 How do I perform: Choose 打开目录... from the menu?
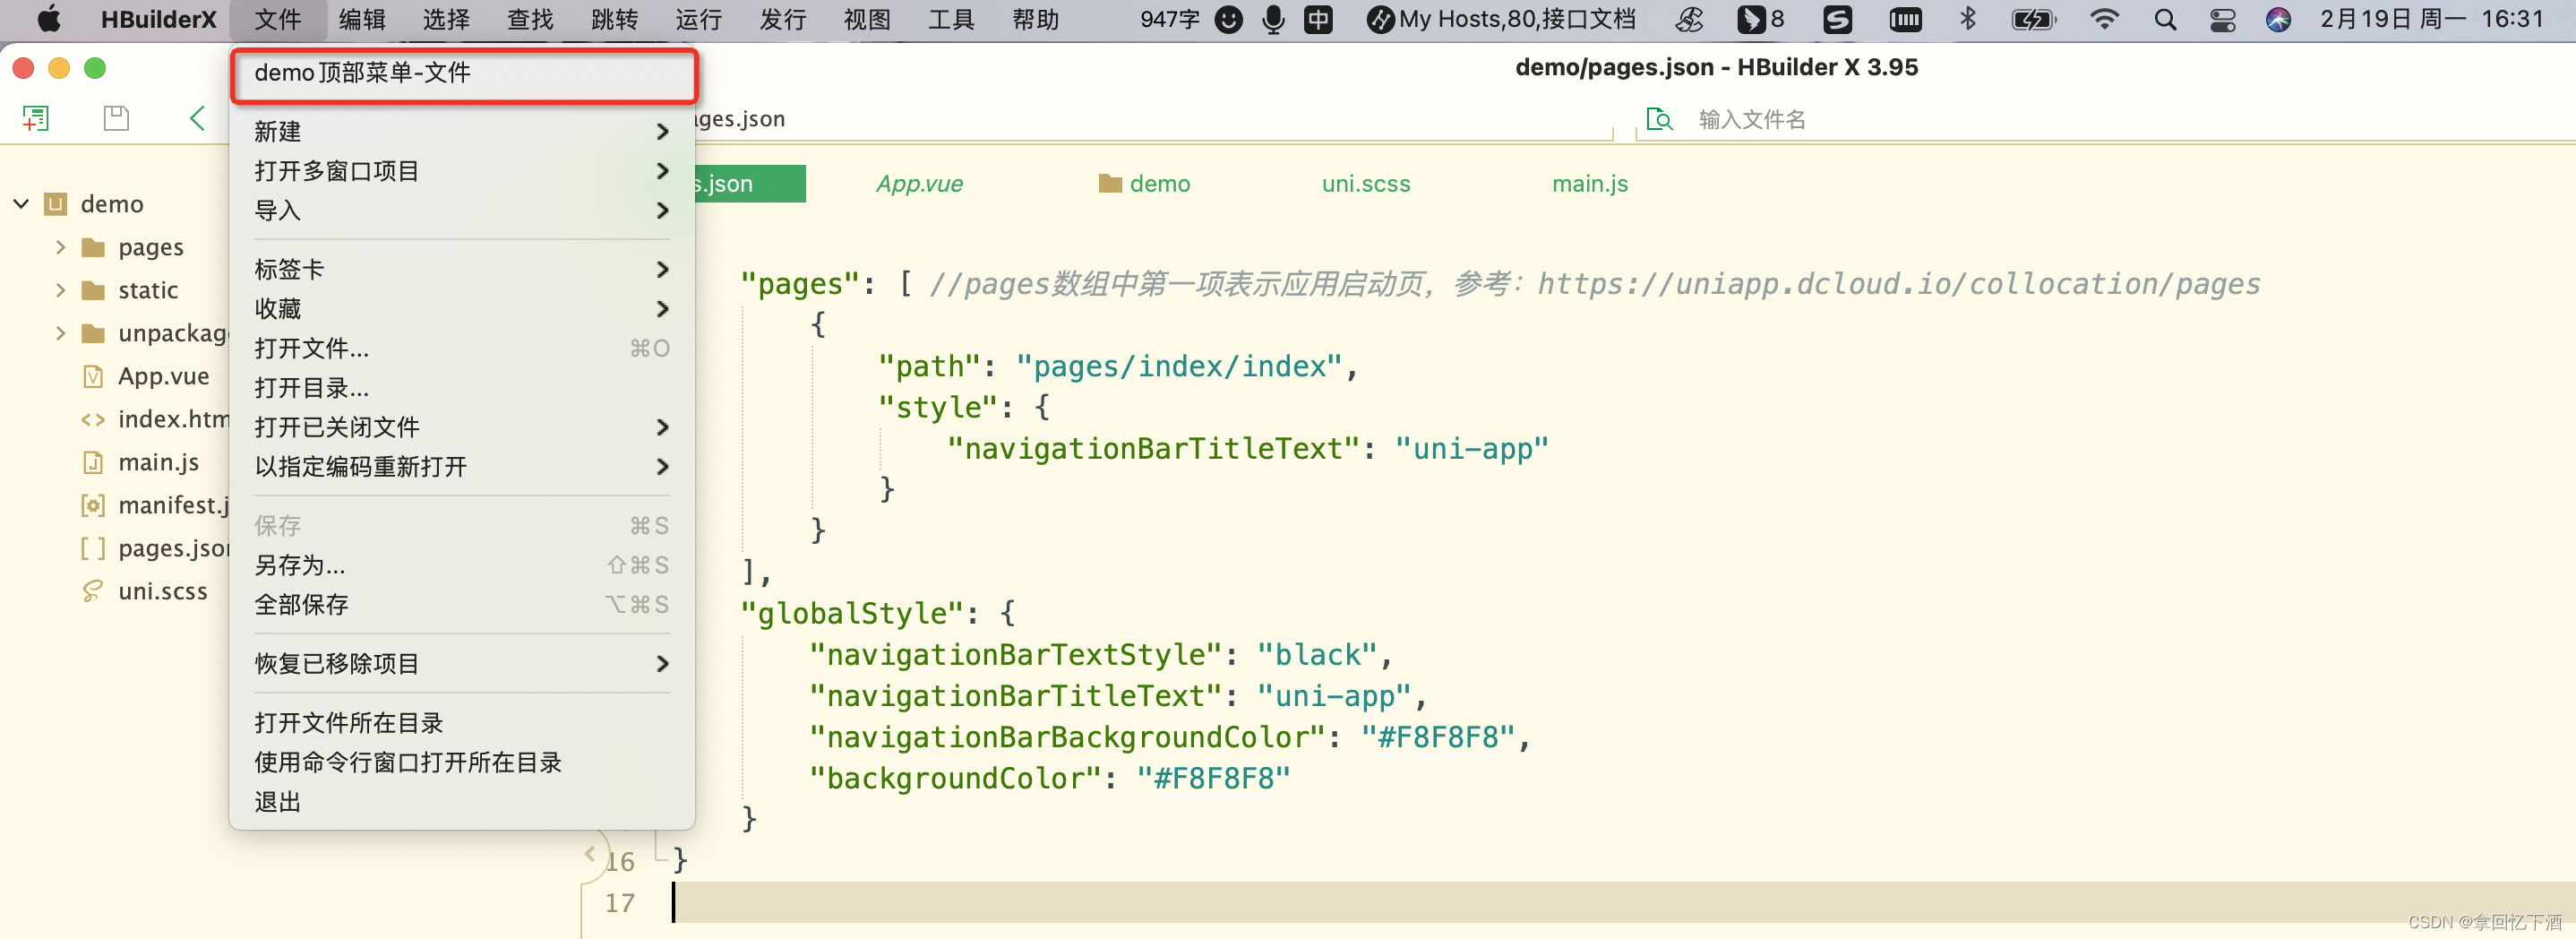coord(462,388)
